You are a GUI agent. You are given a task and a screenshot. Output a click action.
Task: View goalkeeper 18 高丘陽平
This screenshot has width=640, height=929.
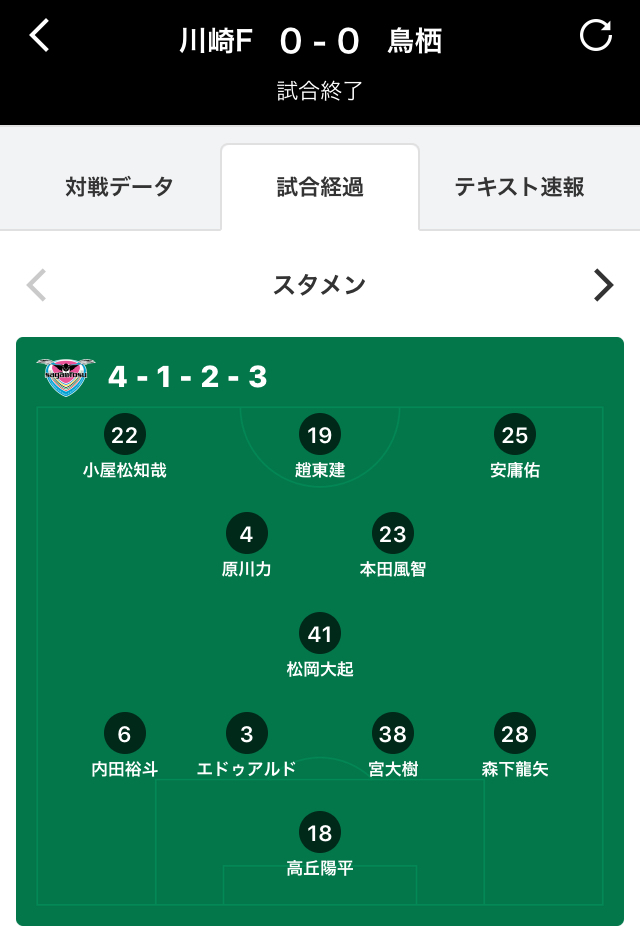320,844
